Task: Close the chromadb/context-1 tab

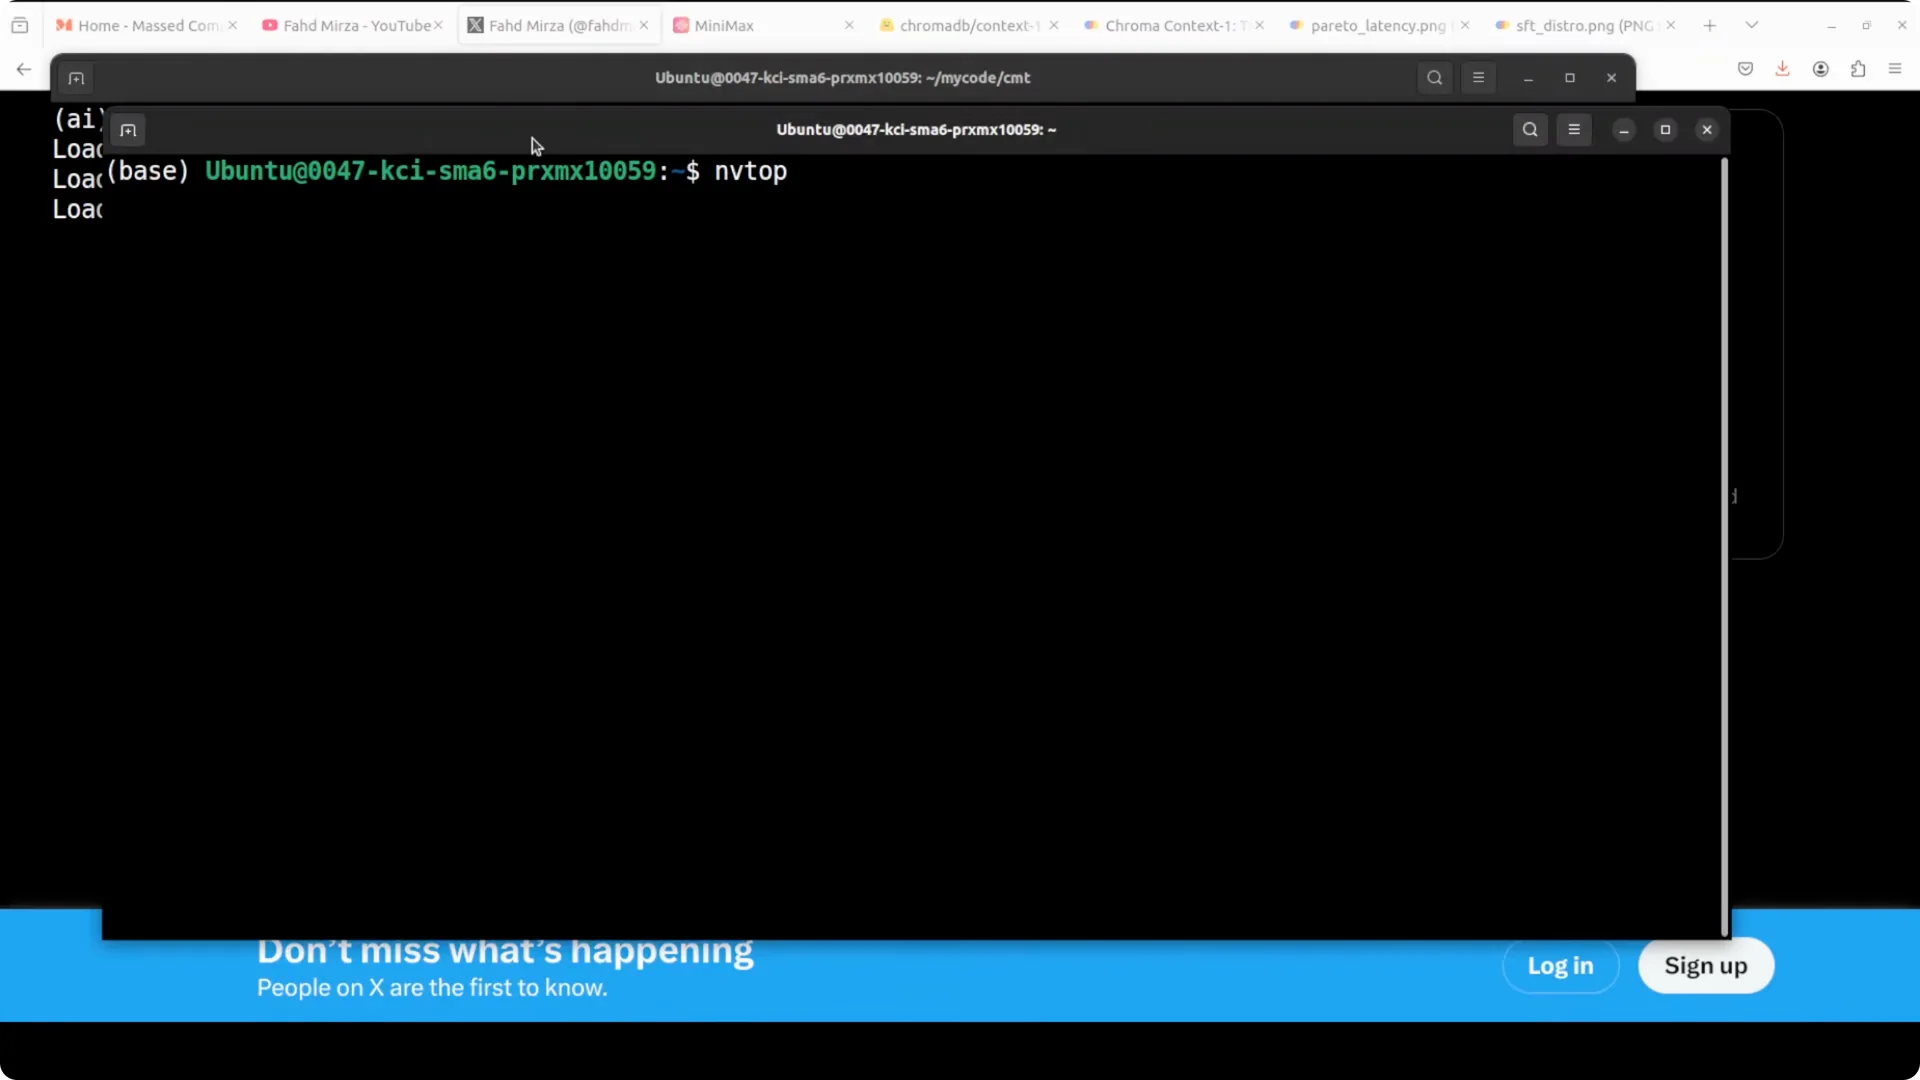Action: 1054,26
